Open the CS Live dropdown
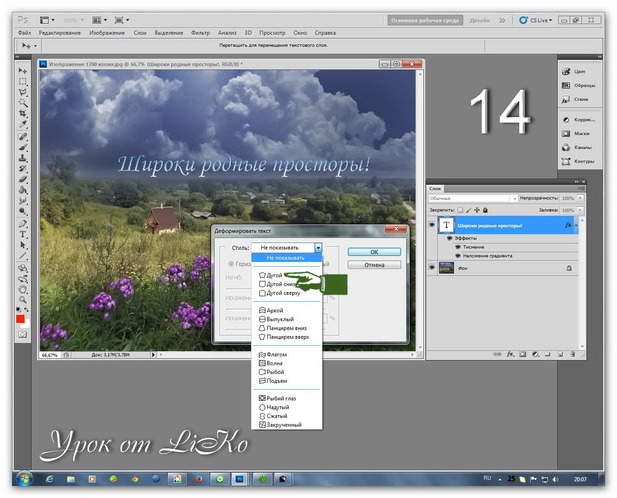The width and height of the screenshot is (617, 498). click(x=536, y=20)
